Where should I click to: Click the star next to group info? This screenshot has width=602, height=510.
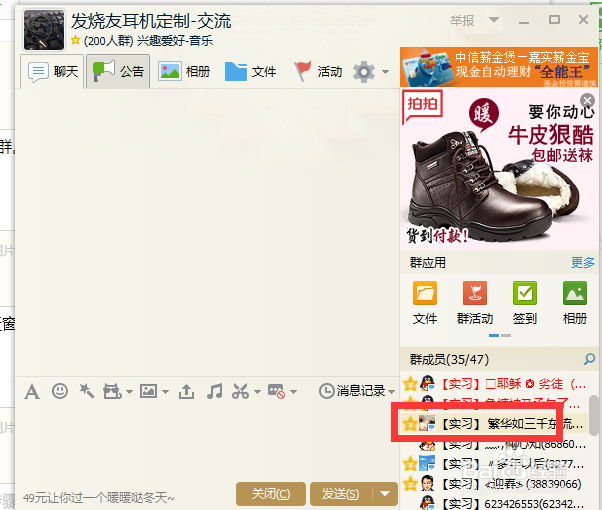75,40
